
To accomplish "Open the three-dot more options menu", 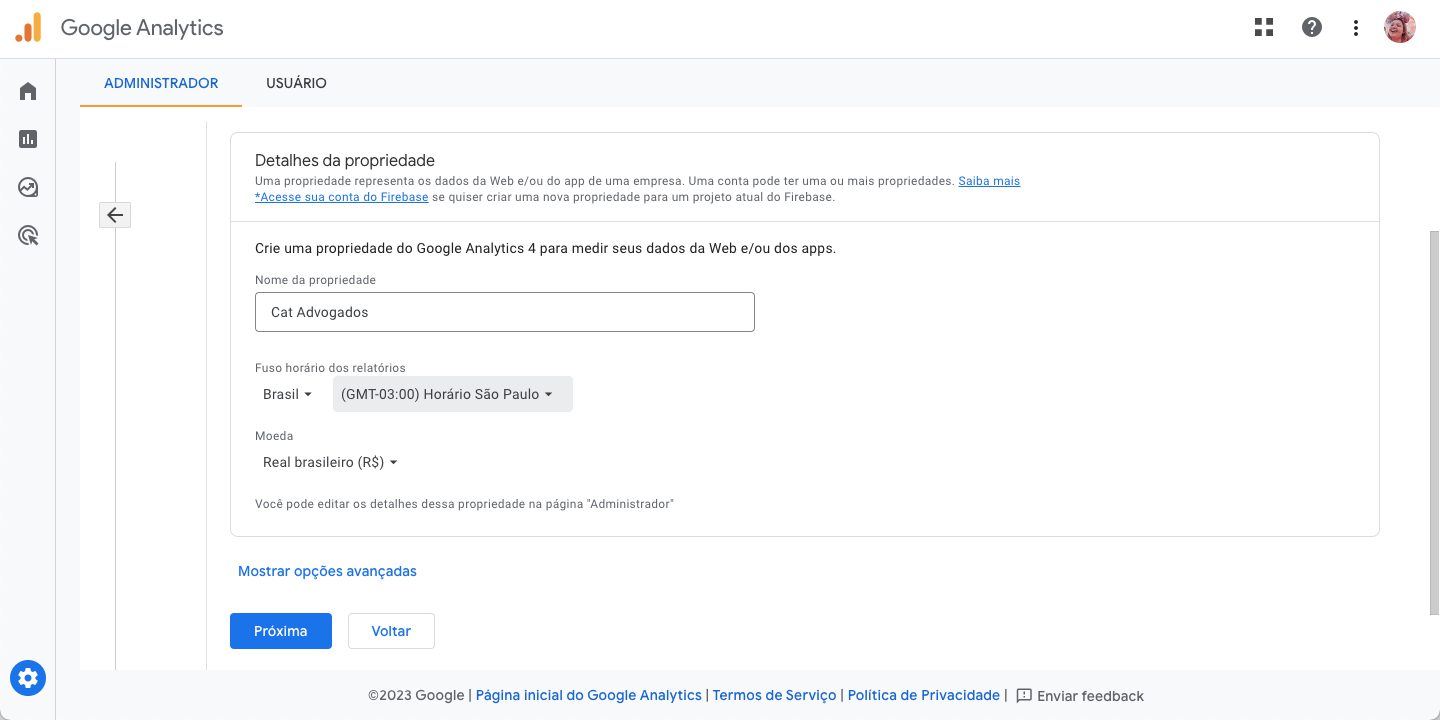I will [x=1356, y=28].
